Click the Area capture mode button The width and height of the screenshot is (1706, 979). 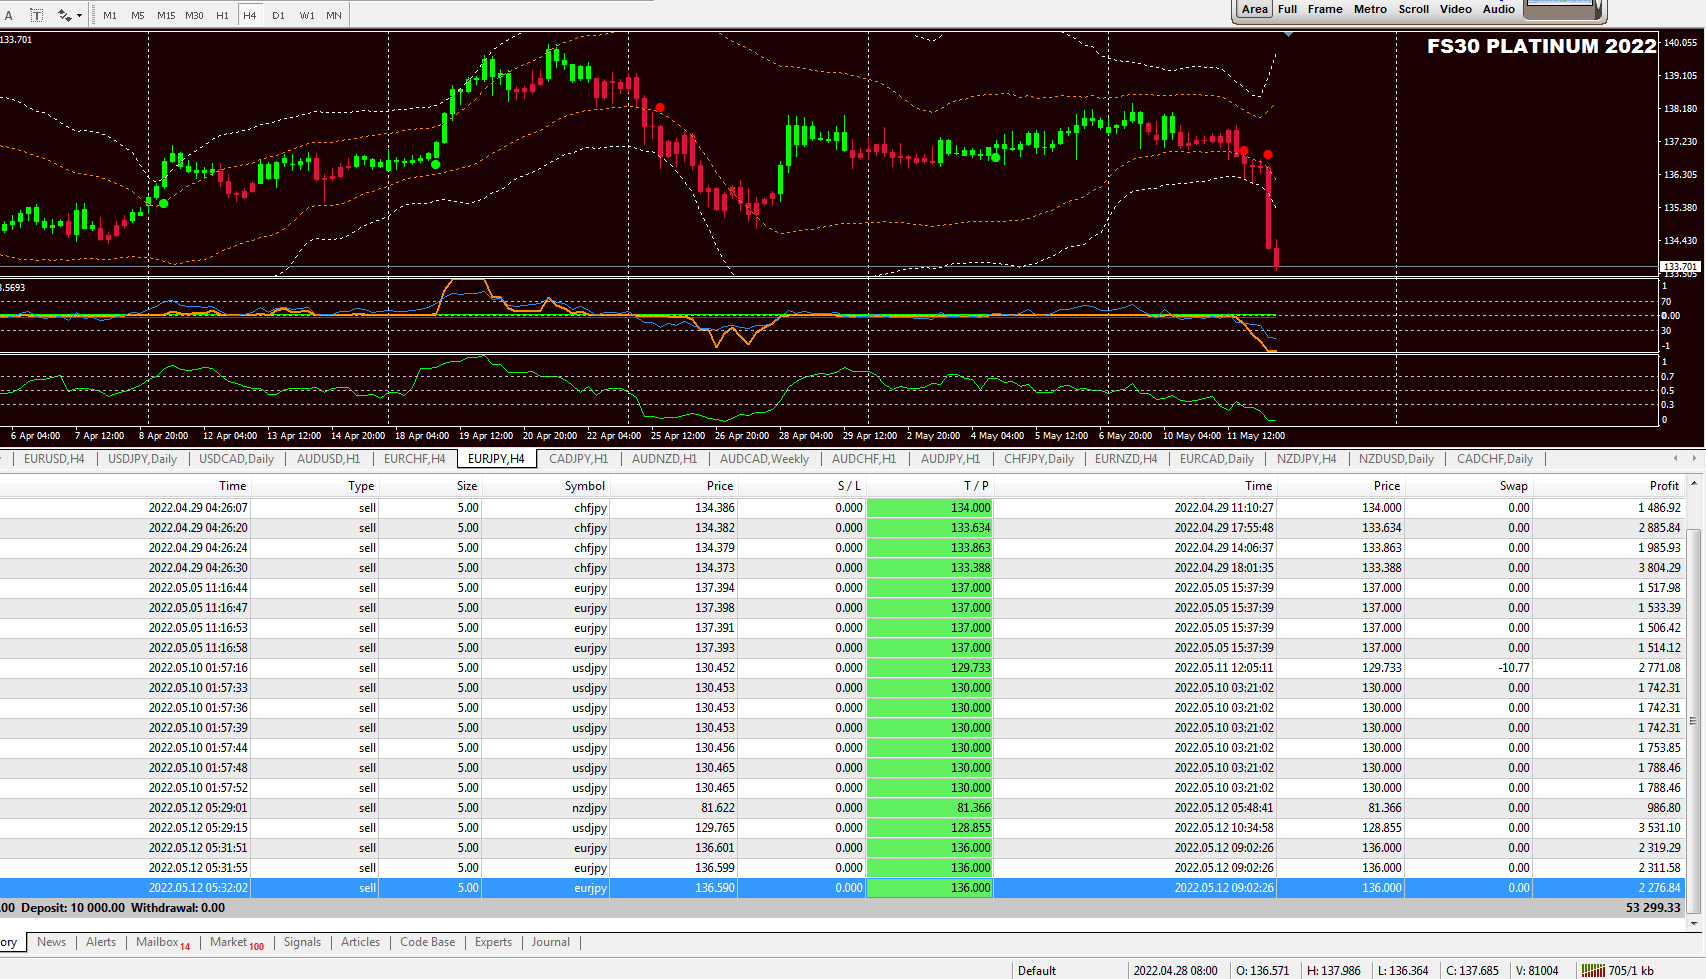(1254, 9)
